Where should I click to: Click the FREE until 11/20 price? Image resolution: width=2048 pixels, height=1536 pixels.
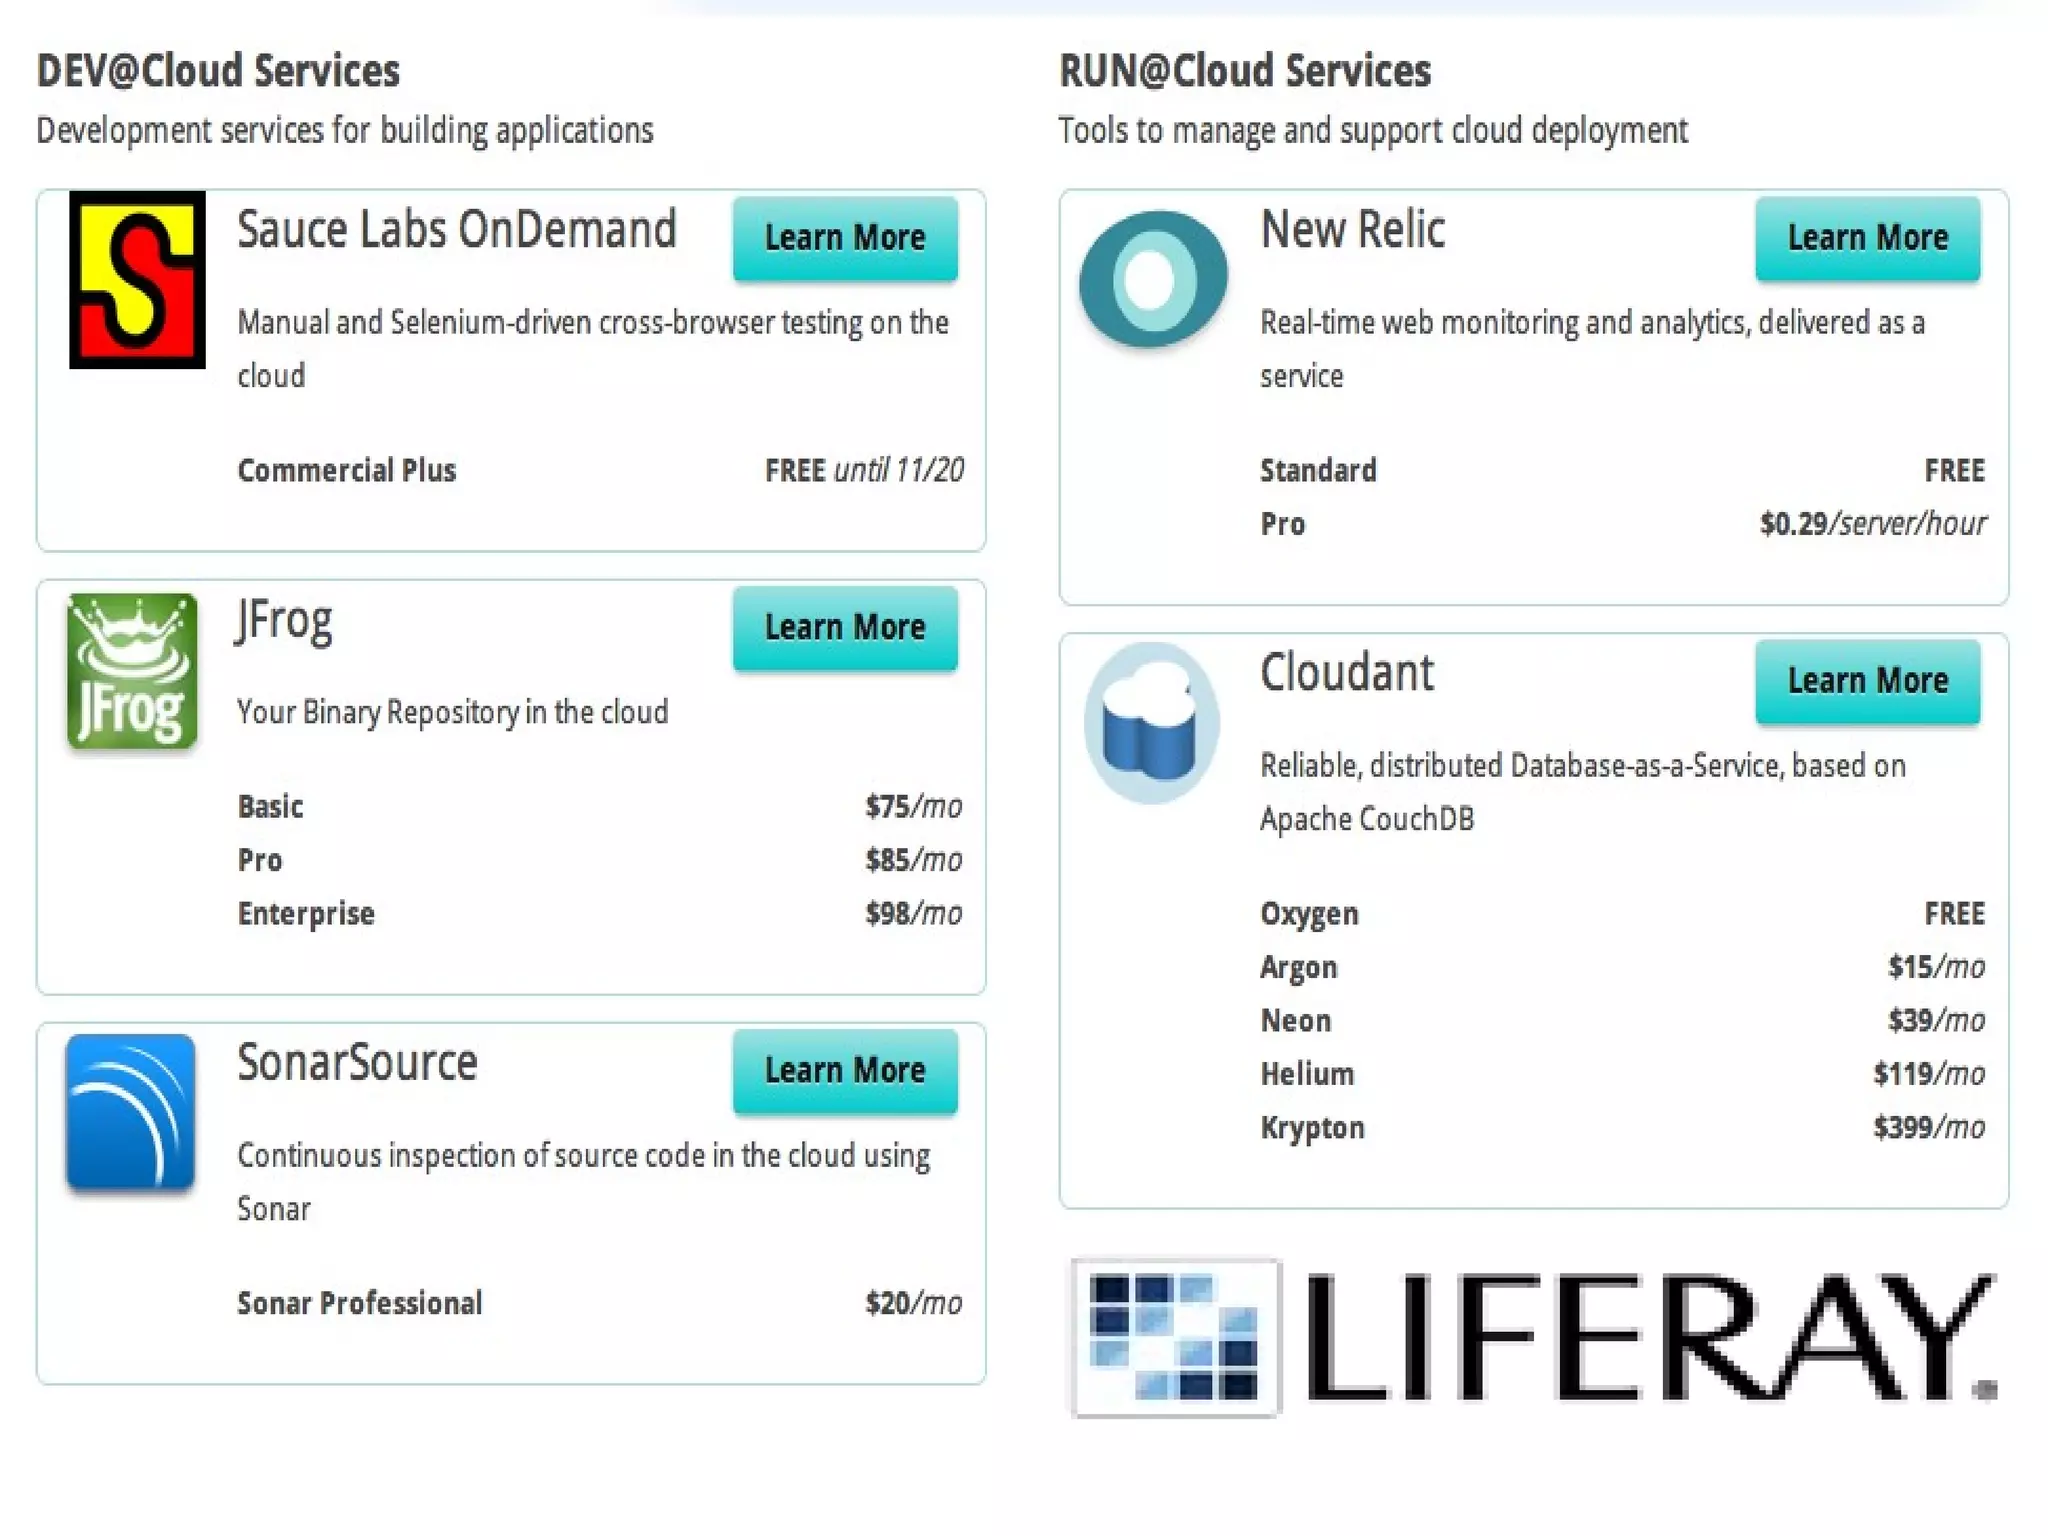pyautogui.click(x=864, y=470)
